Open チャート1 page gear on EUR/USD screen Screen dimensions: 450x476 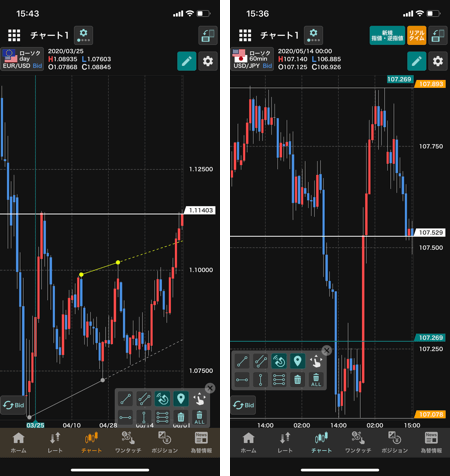(x=83, y=35)
